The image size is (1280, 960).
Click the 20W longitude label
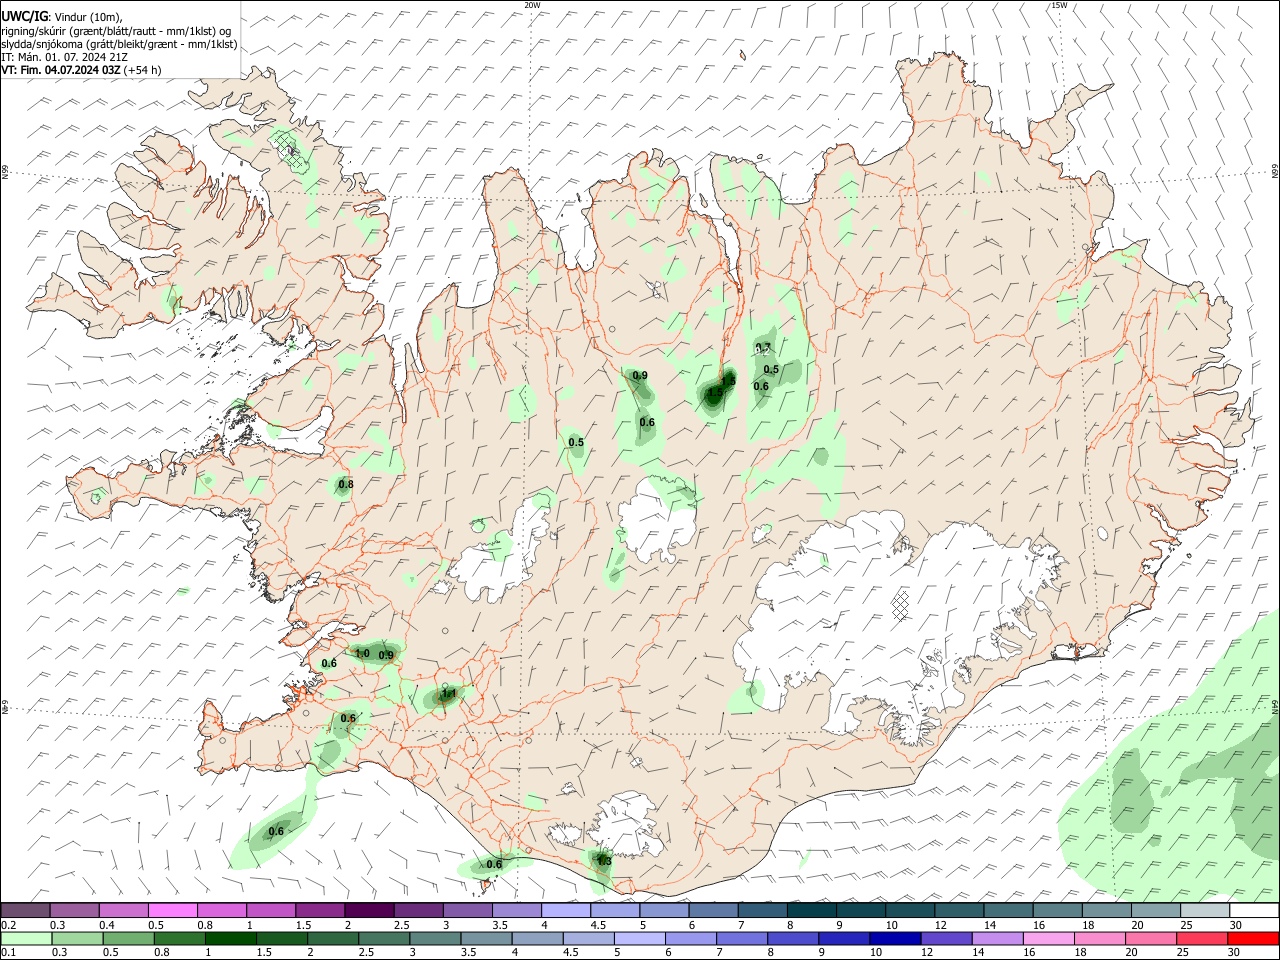click(532, 5)
